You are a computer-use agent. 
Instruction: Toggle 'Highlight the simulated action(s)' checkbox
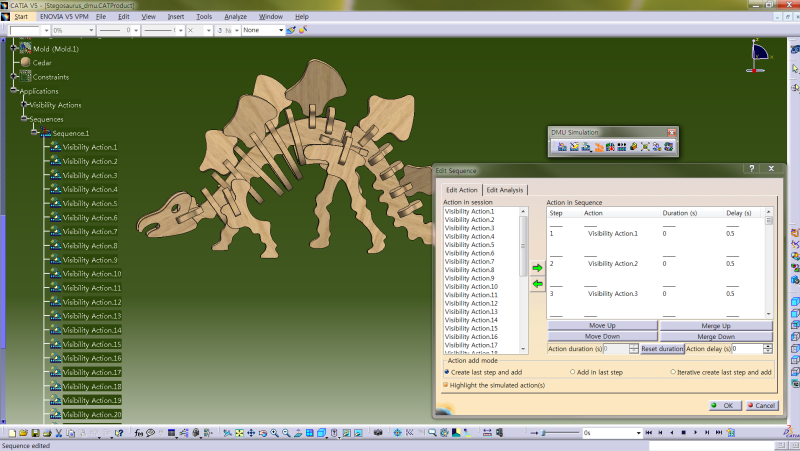click(x=446, y=384)
